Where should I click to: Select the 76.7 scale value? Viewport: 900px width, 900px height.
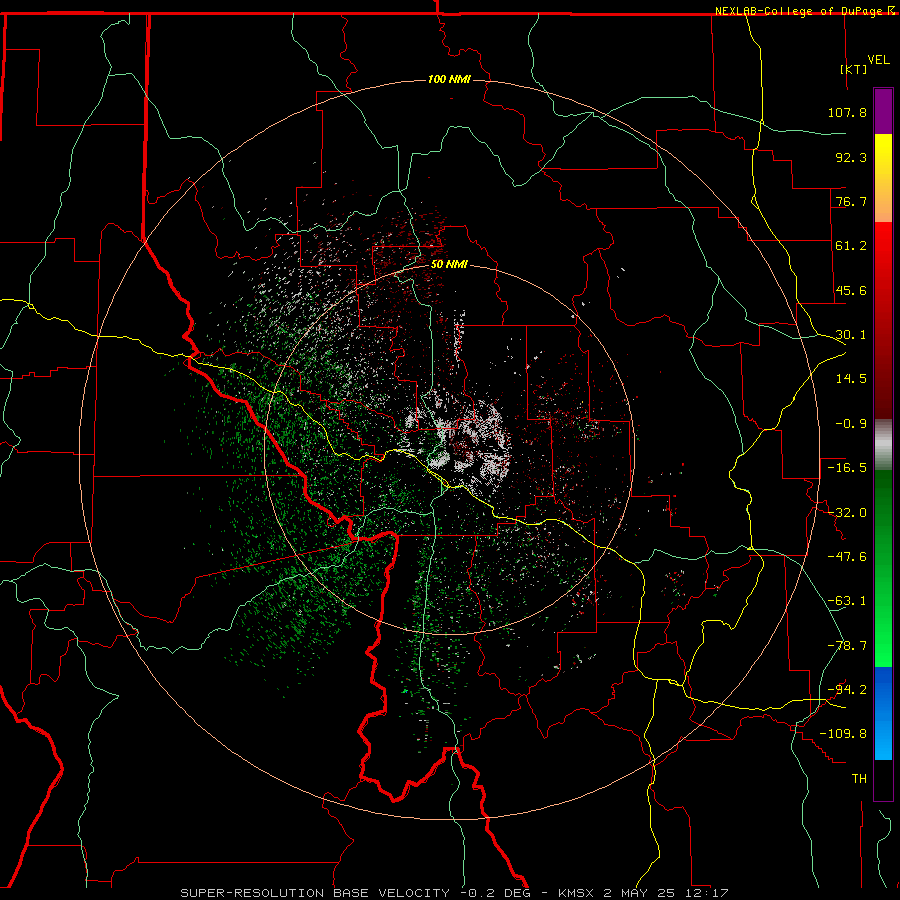[x=851, y=201]
